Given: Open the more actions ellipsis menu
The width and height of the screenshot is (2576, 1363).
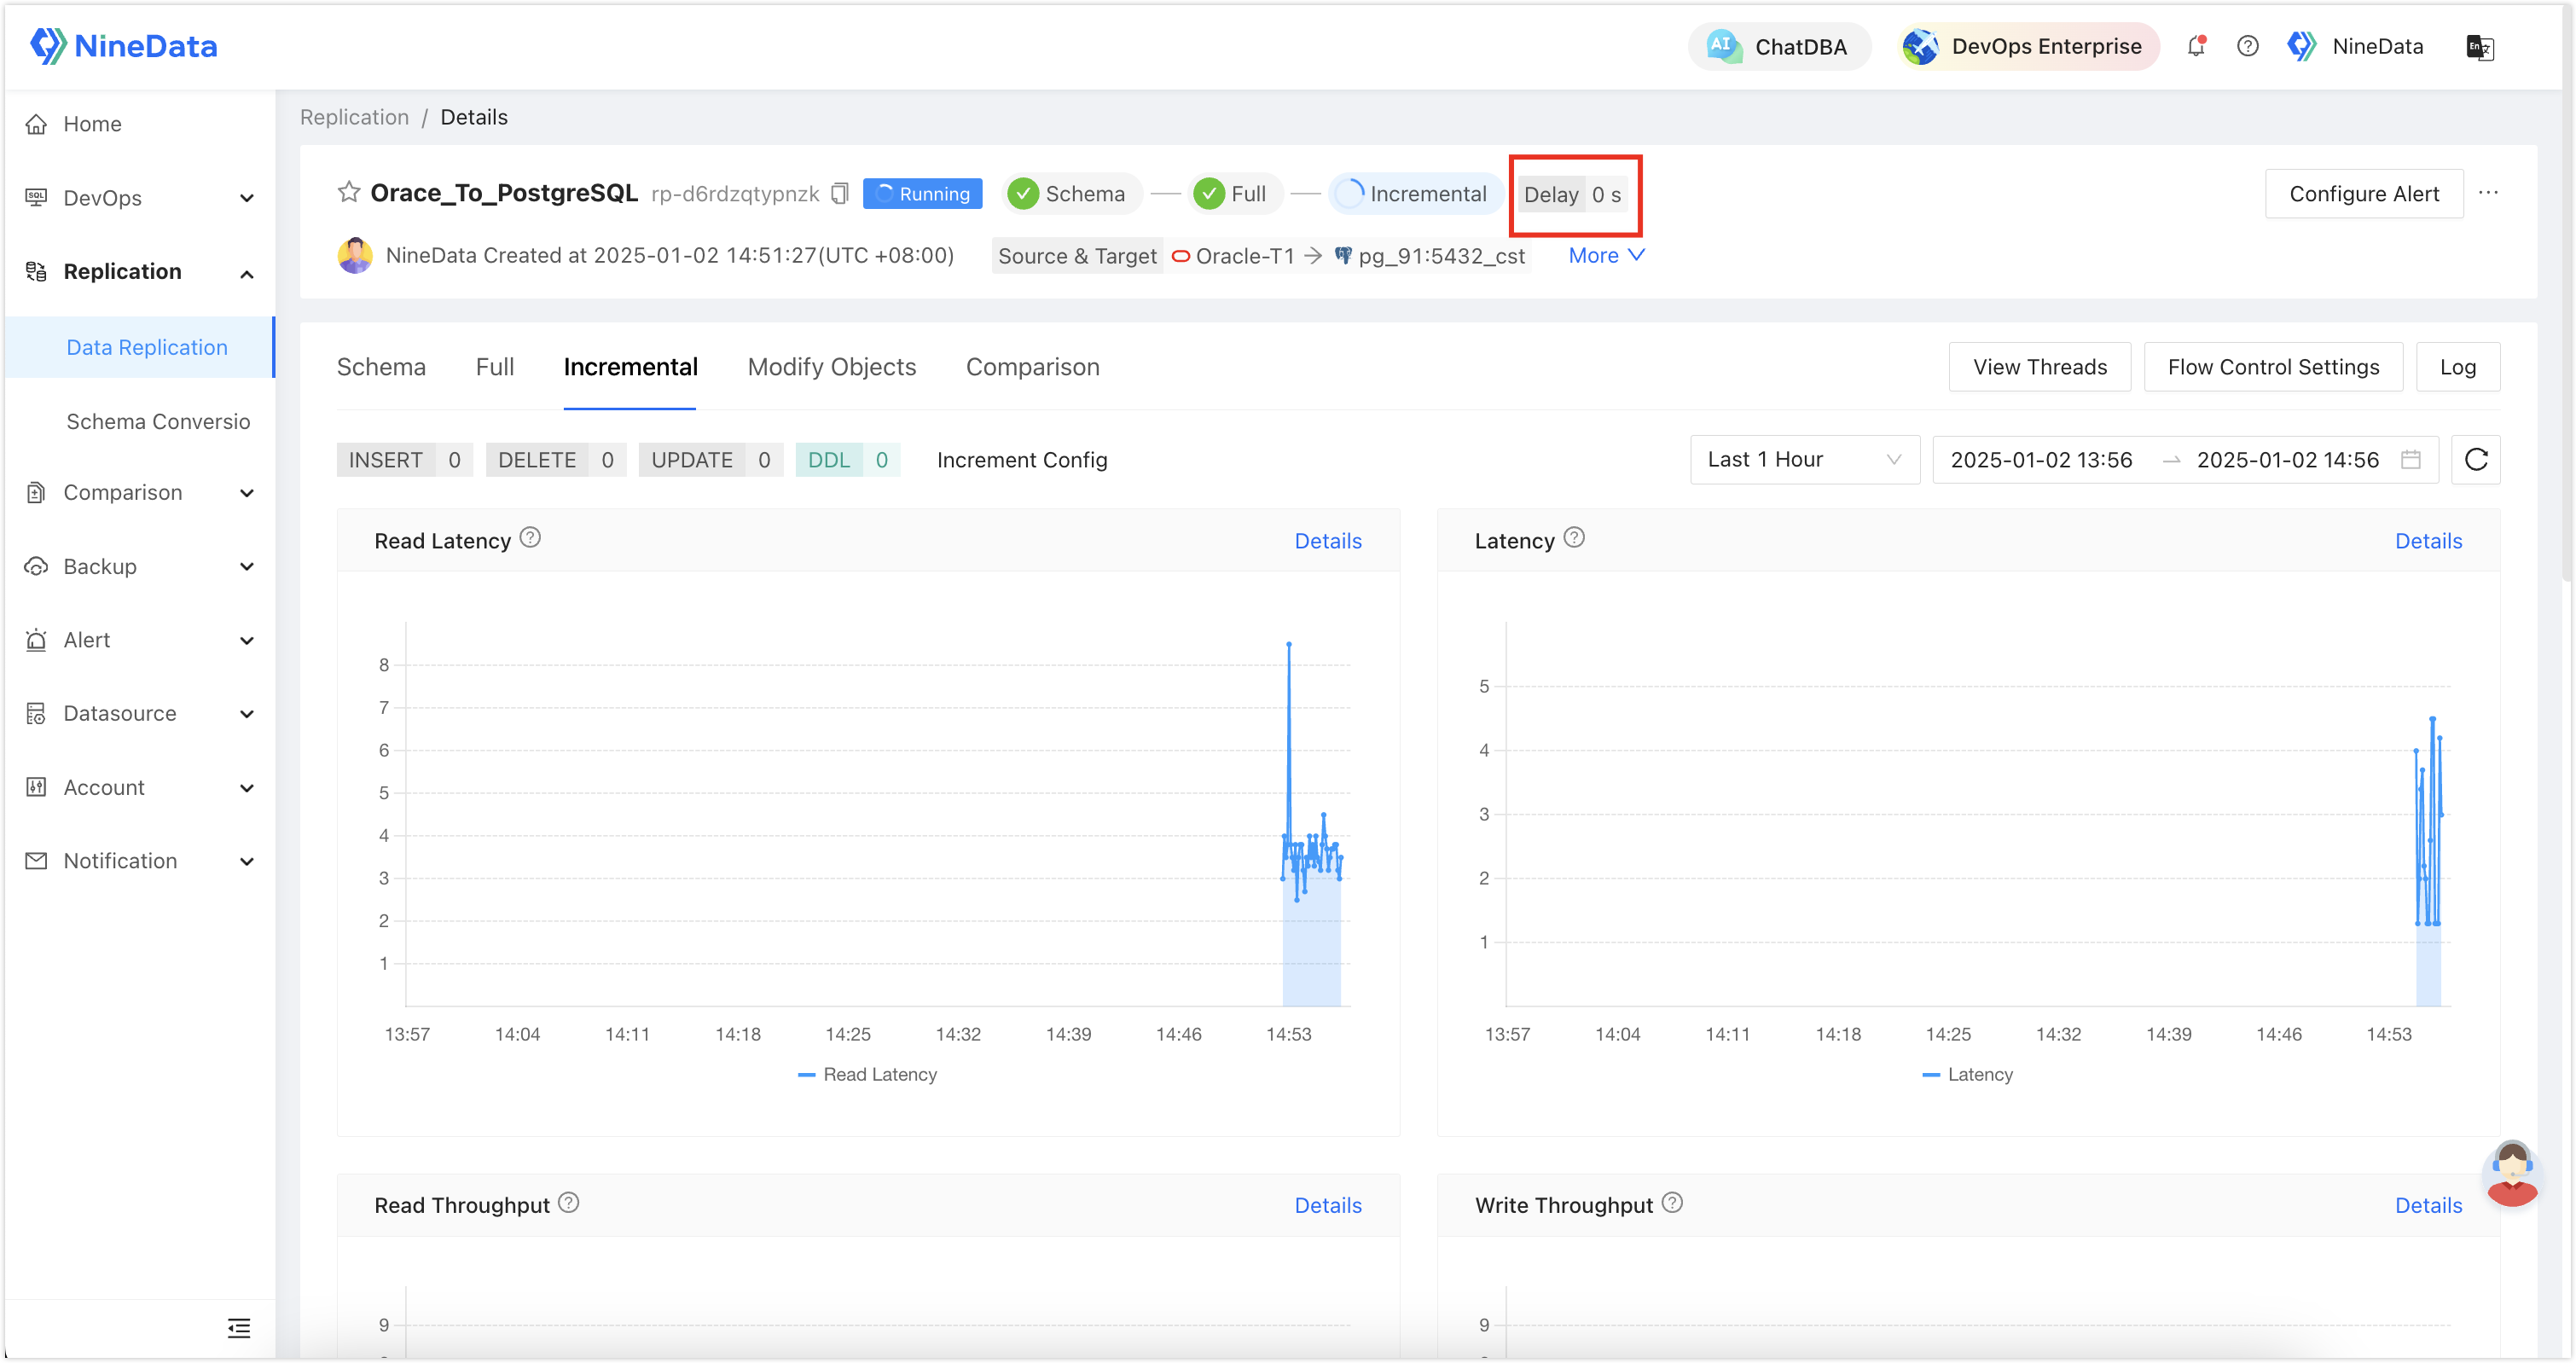Looking at the screenshot, I should pos(2489,193).
